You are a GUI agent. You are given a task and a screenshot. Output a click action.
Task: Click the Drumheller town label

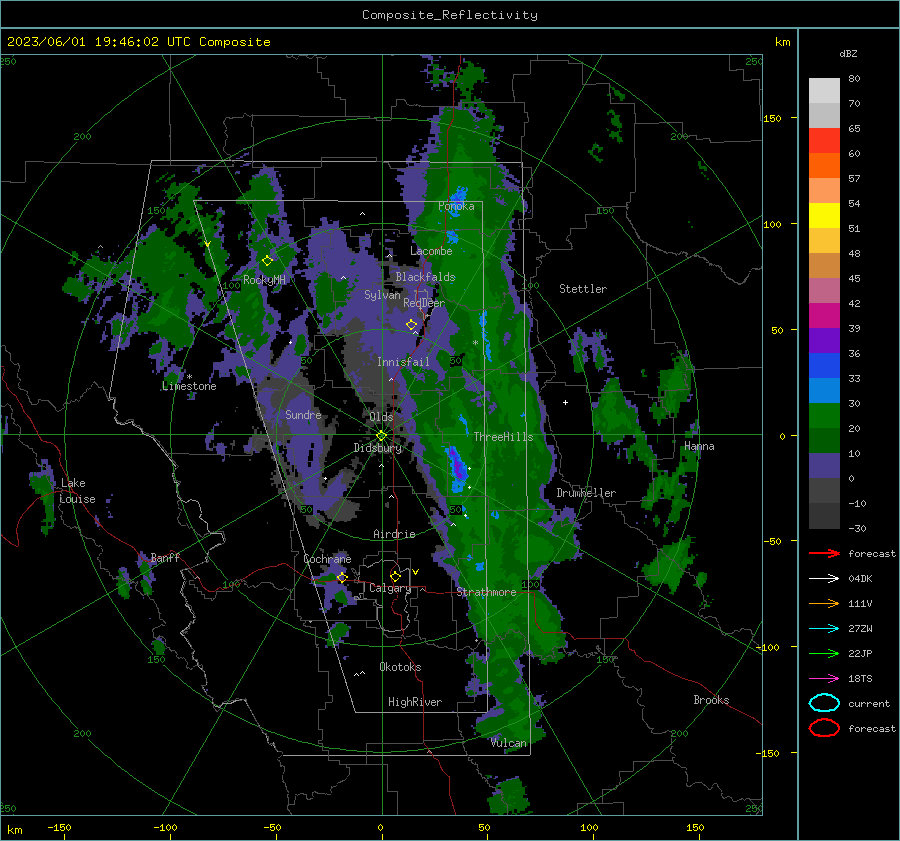(x=586, y=493)
